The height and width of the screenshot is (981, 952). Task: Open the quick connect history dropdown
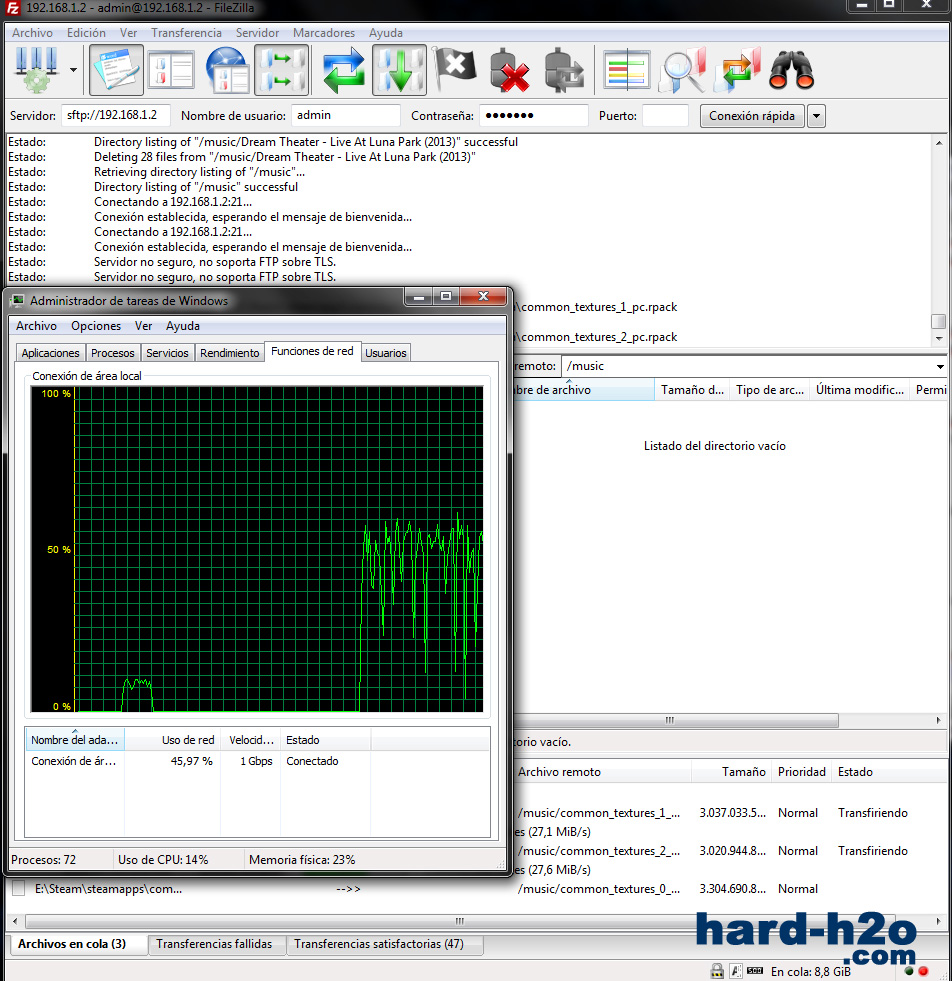click(816, 116)
